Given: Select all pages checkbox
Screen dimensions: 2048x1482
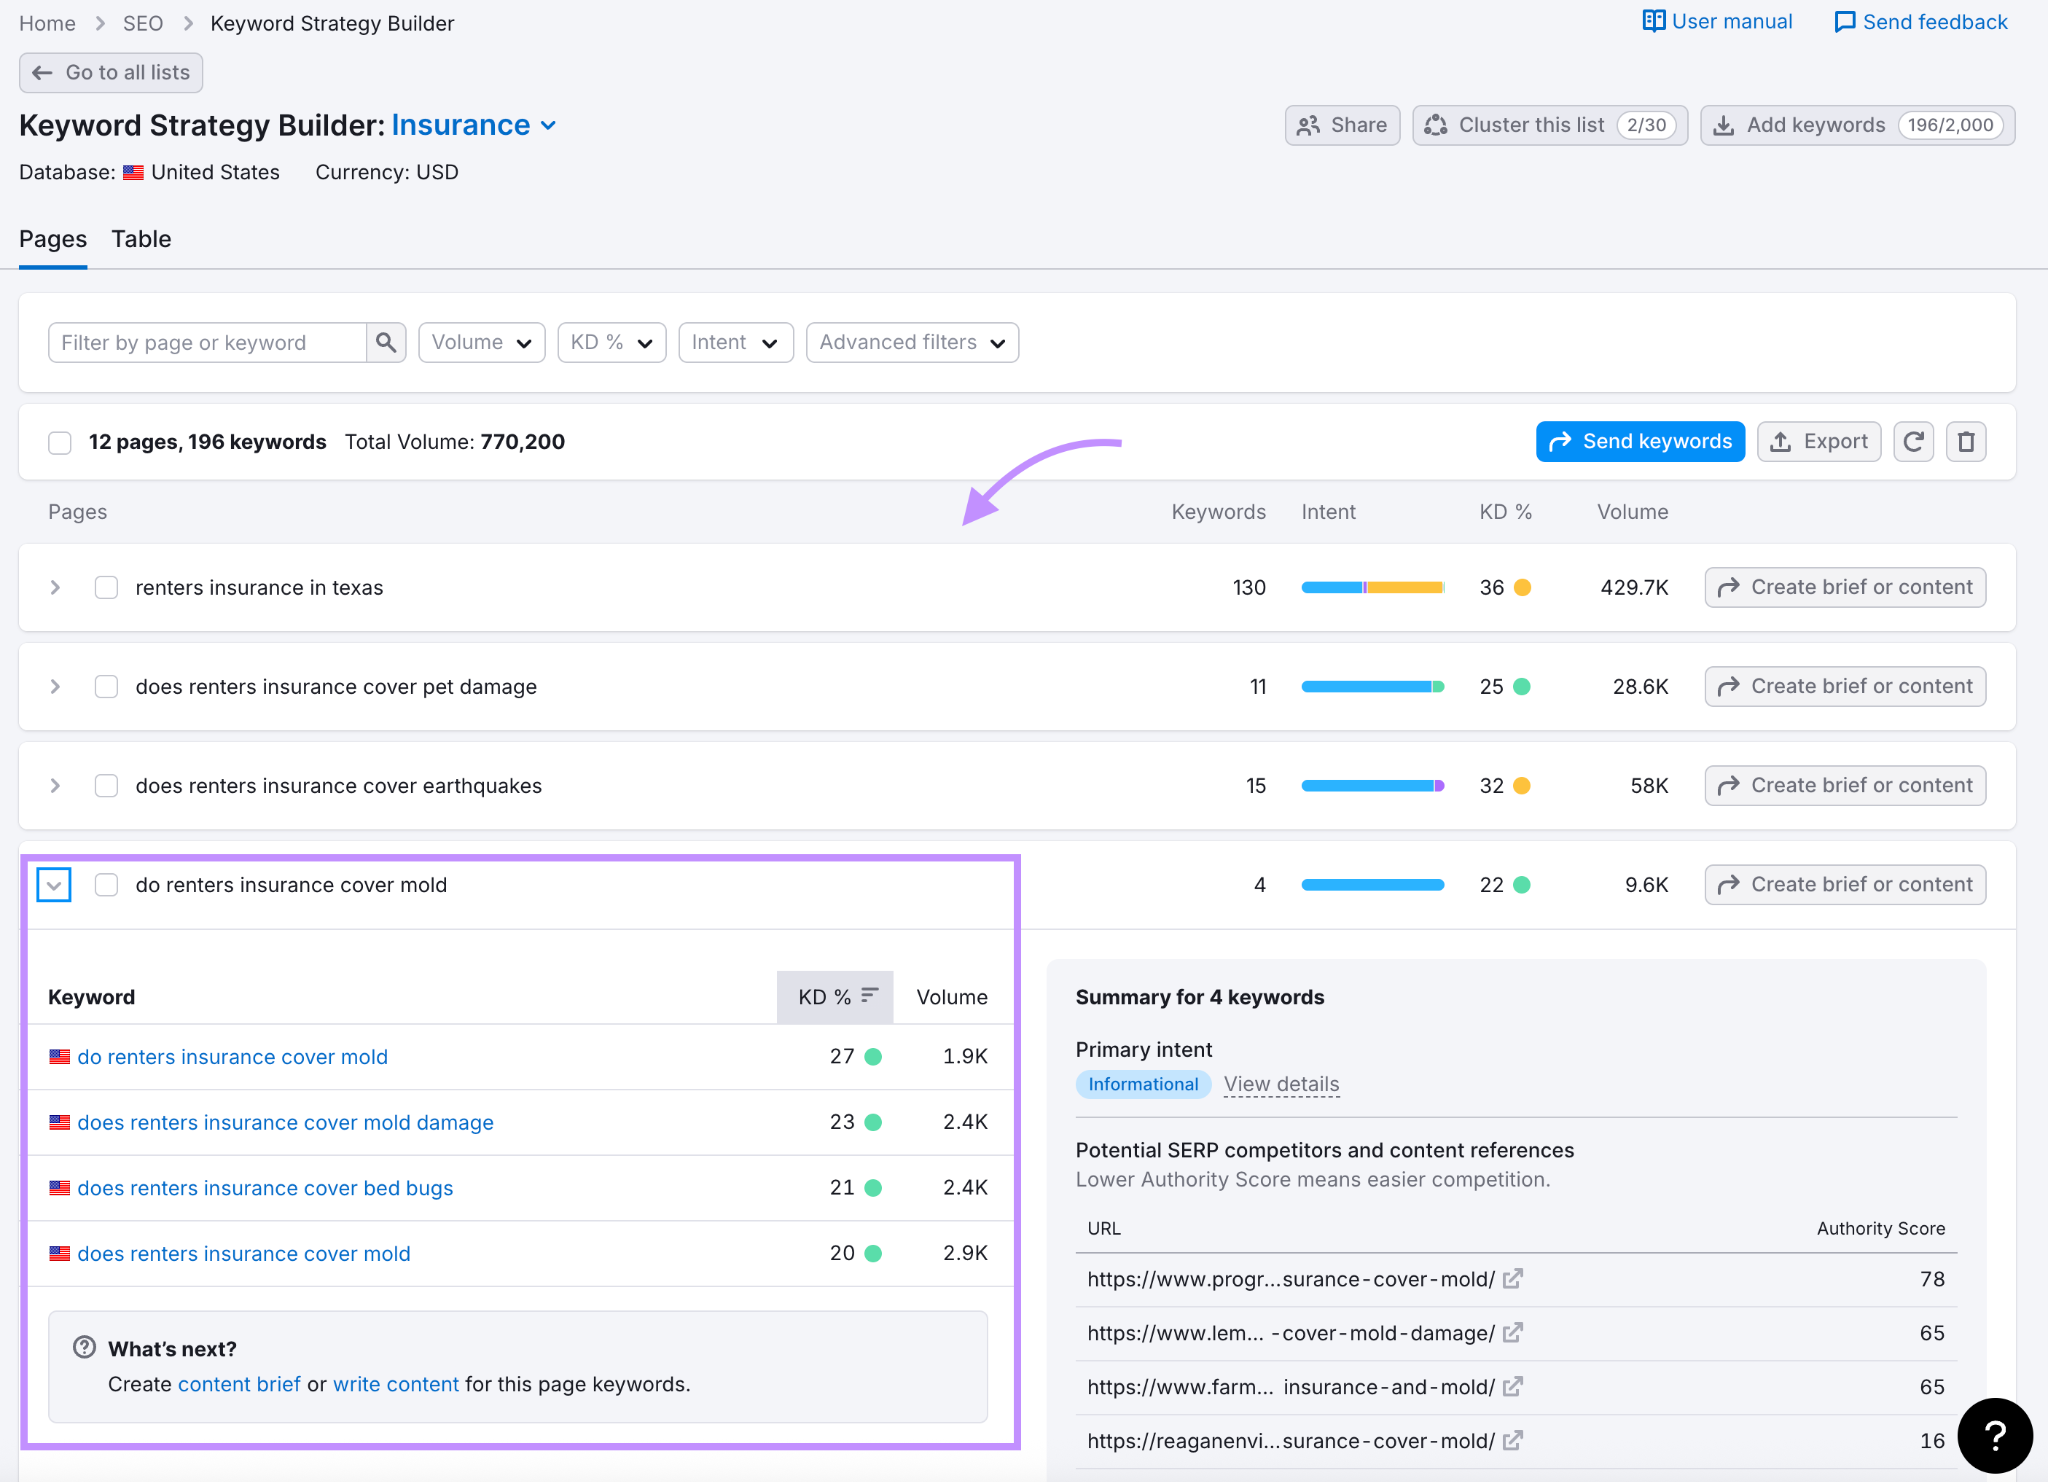Looking at the screenshot, I should [x=60, y=443].
